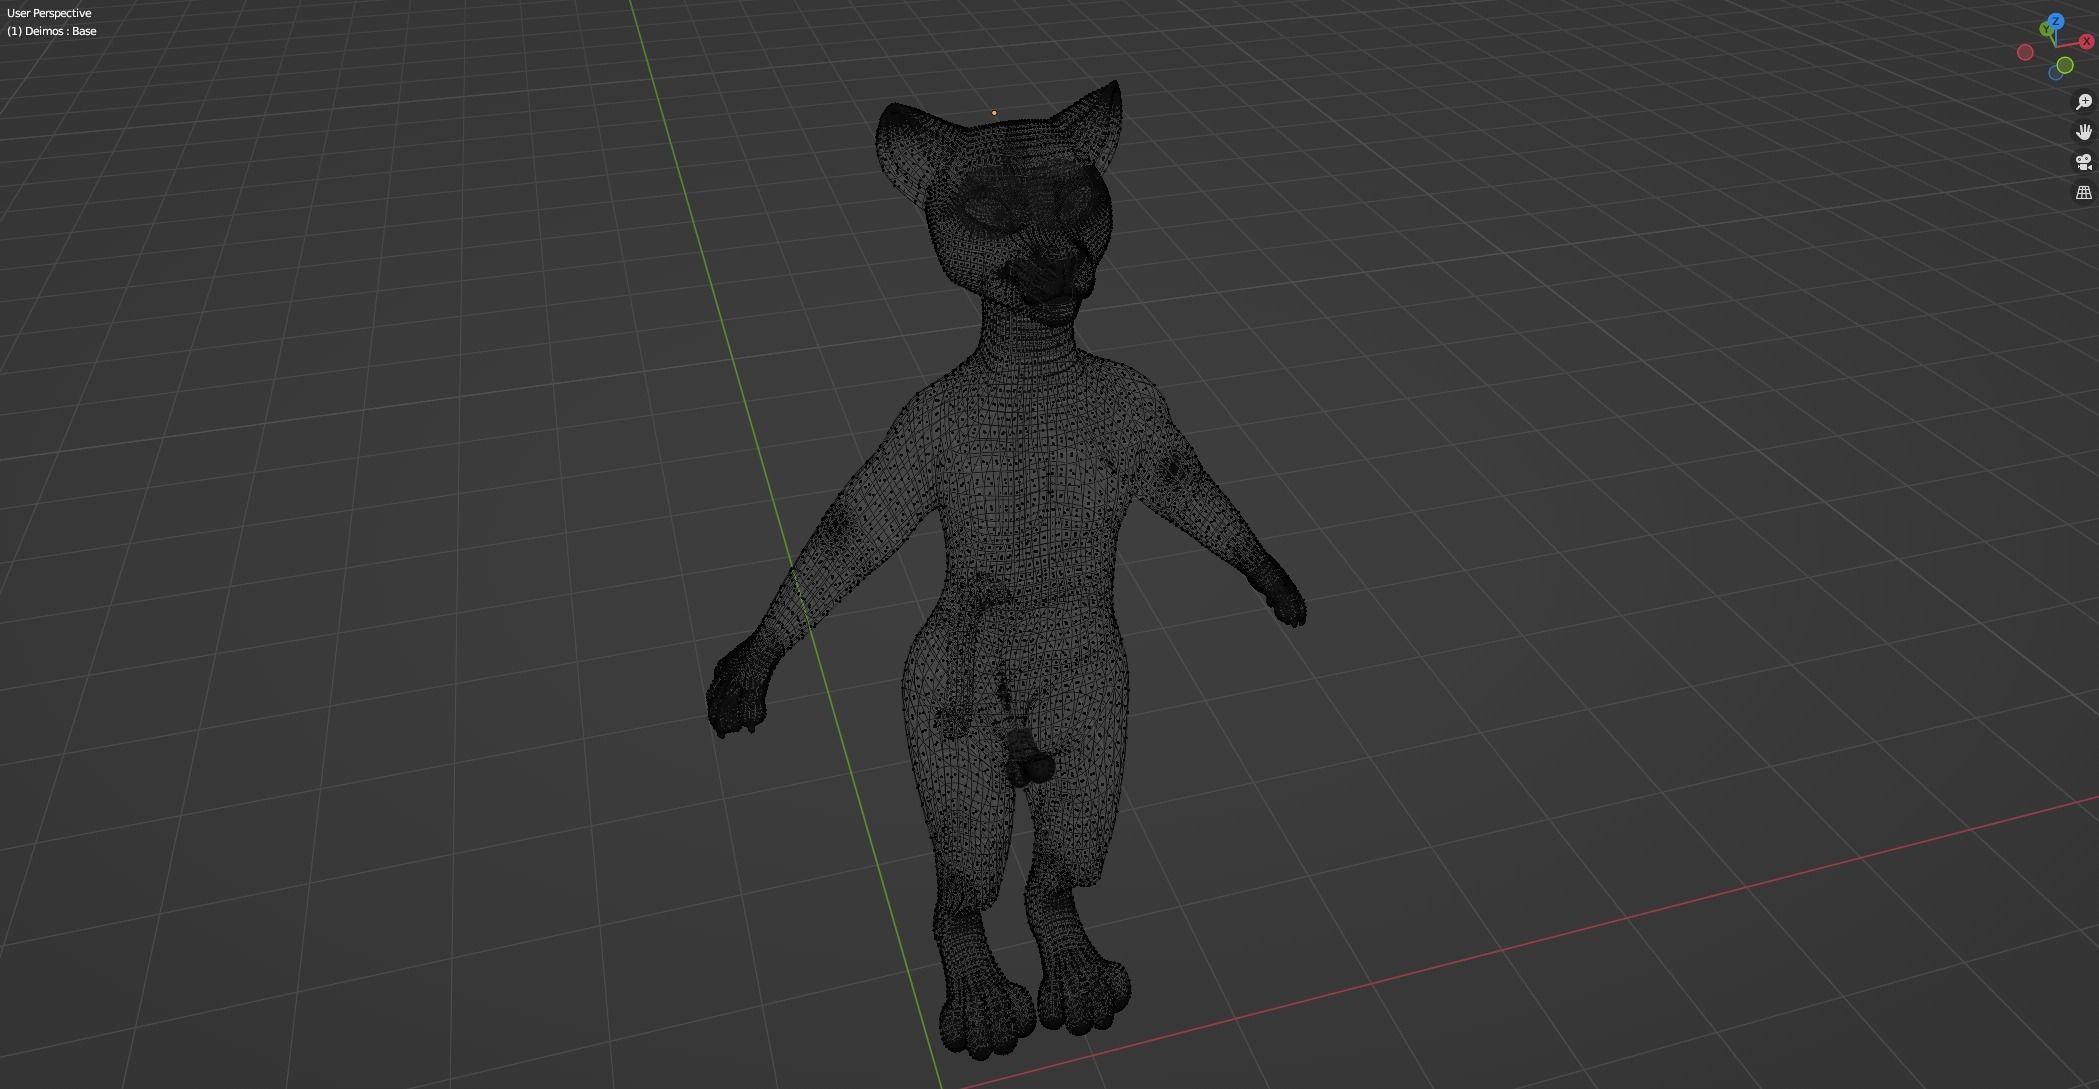Click the red X axis gizmo ball
The height and width of the screenshot is (1089, 2099).
2087,41
